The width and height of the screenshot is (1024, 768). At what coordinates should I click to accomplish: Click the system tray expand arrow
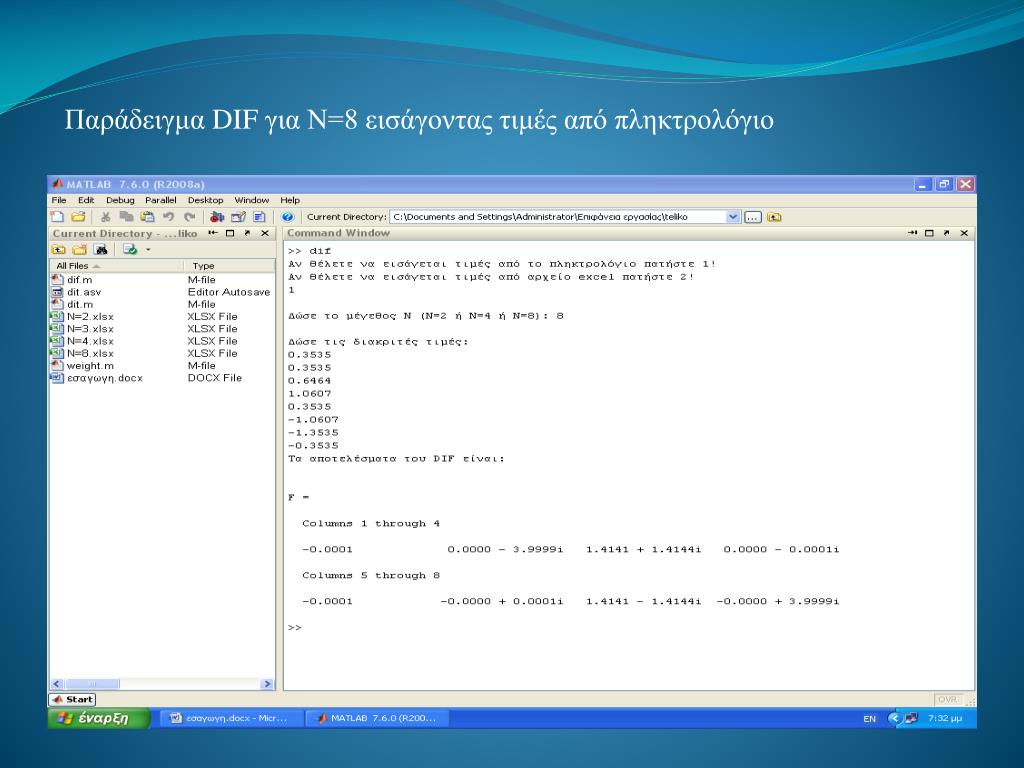coord(894,718)
